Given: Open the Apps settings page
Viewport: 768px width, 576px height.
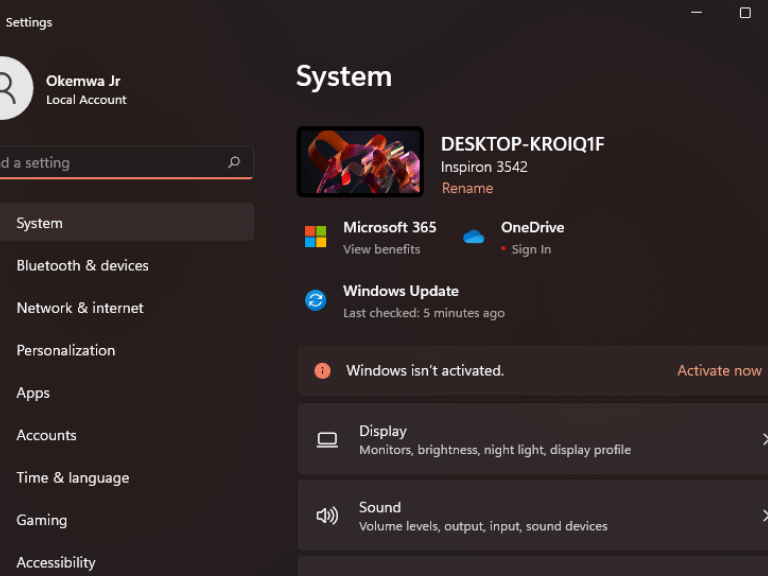Looking at the screenshot, I should [x=33, y=393].
